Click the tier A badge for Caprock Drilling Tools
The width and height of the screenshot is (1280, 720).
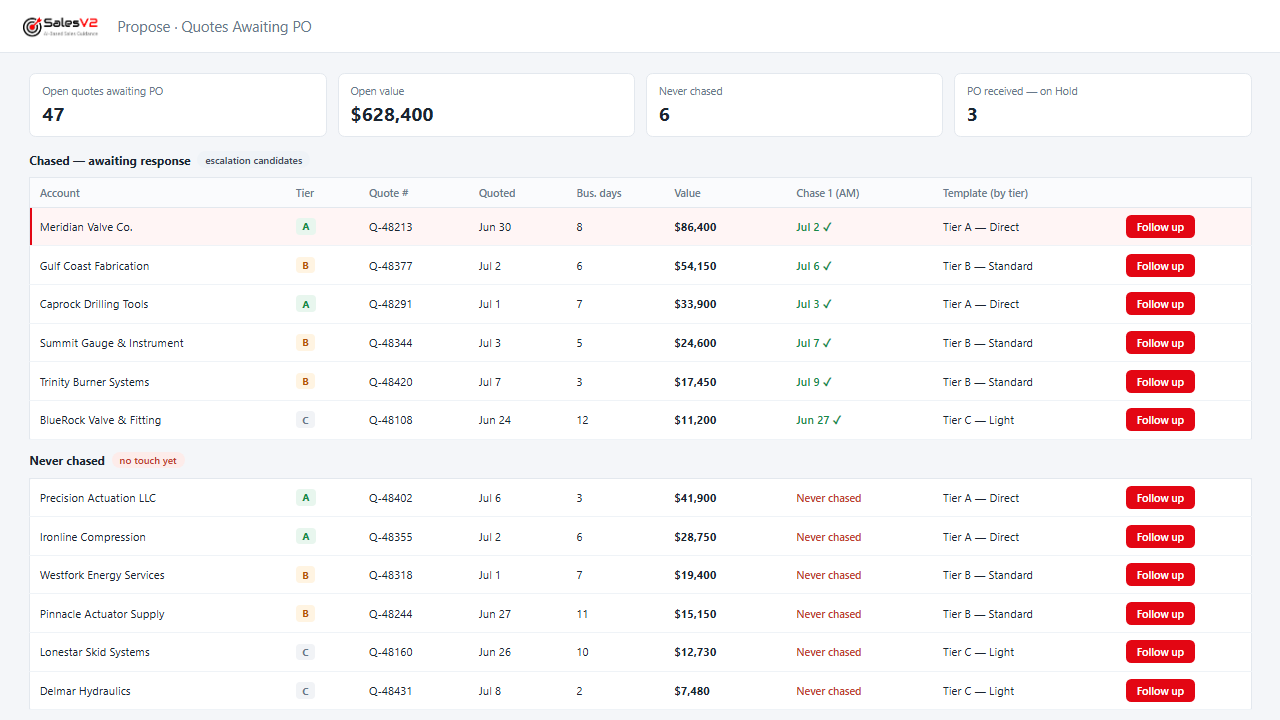pyautogui.click(x=306, y=304)
